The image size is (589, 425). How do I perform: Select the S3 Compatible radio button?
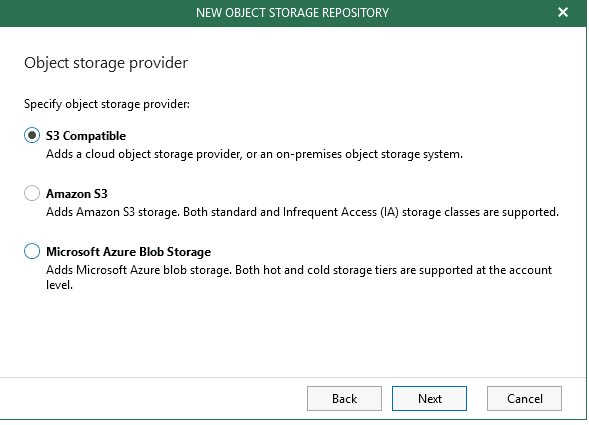pyautogui.click(x=32, y=135)
